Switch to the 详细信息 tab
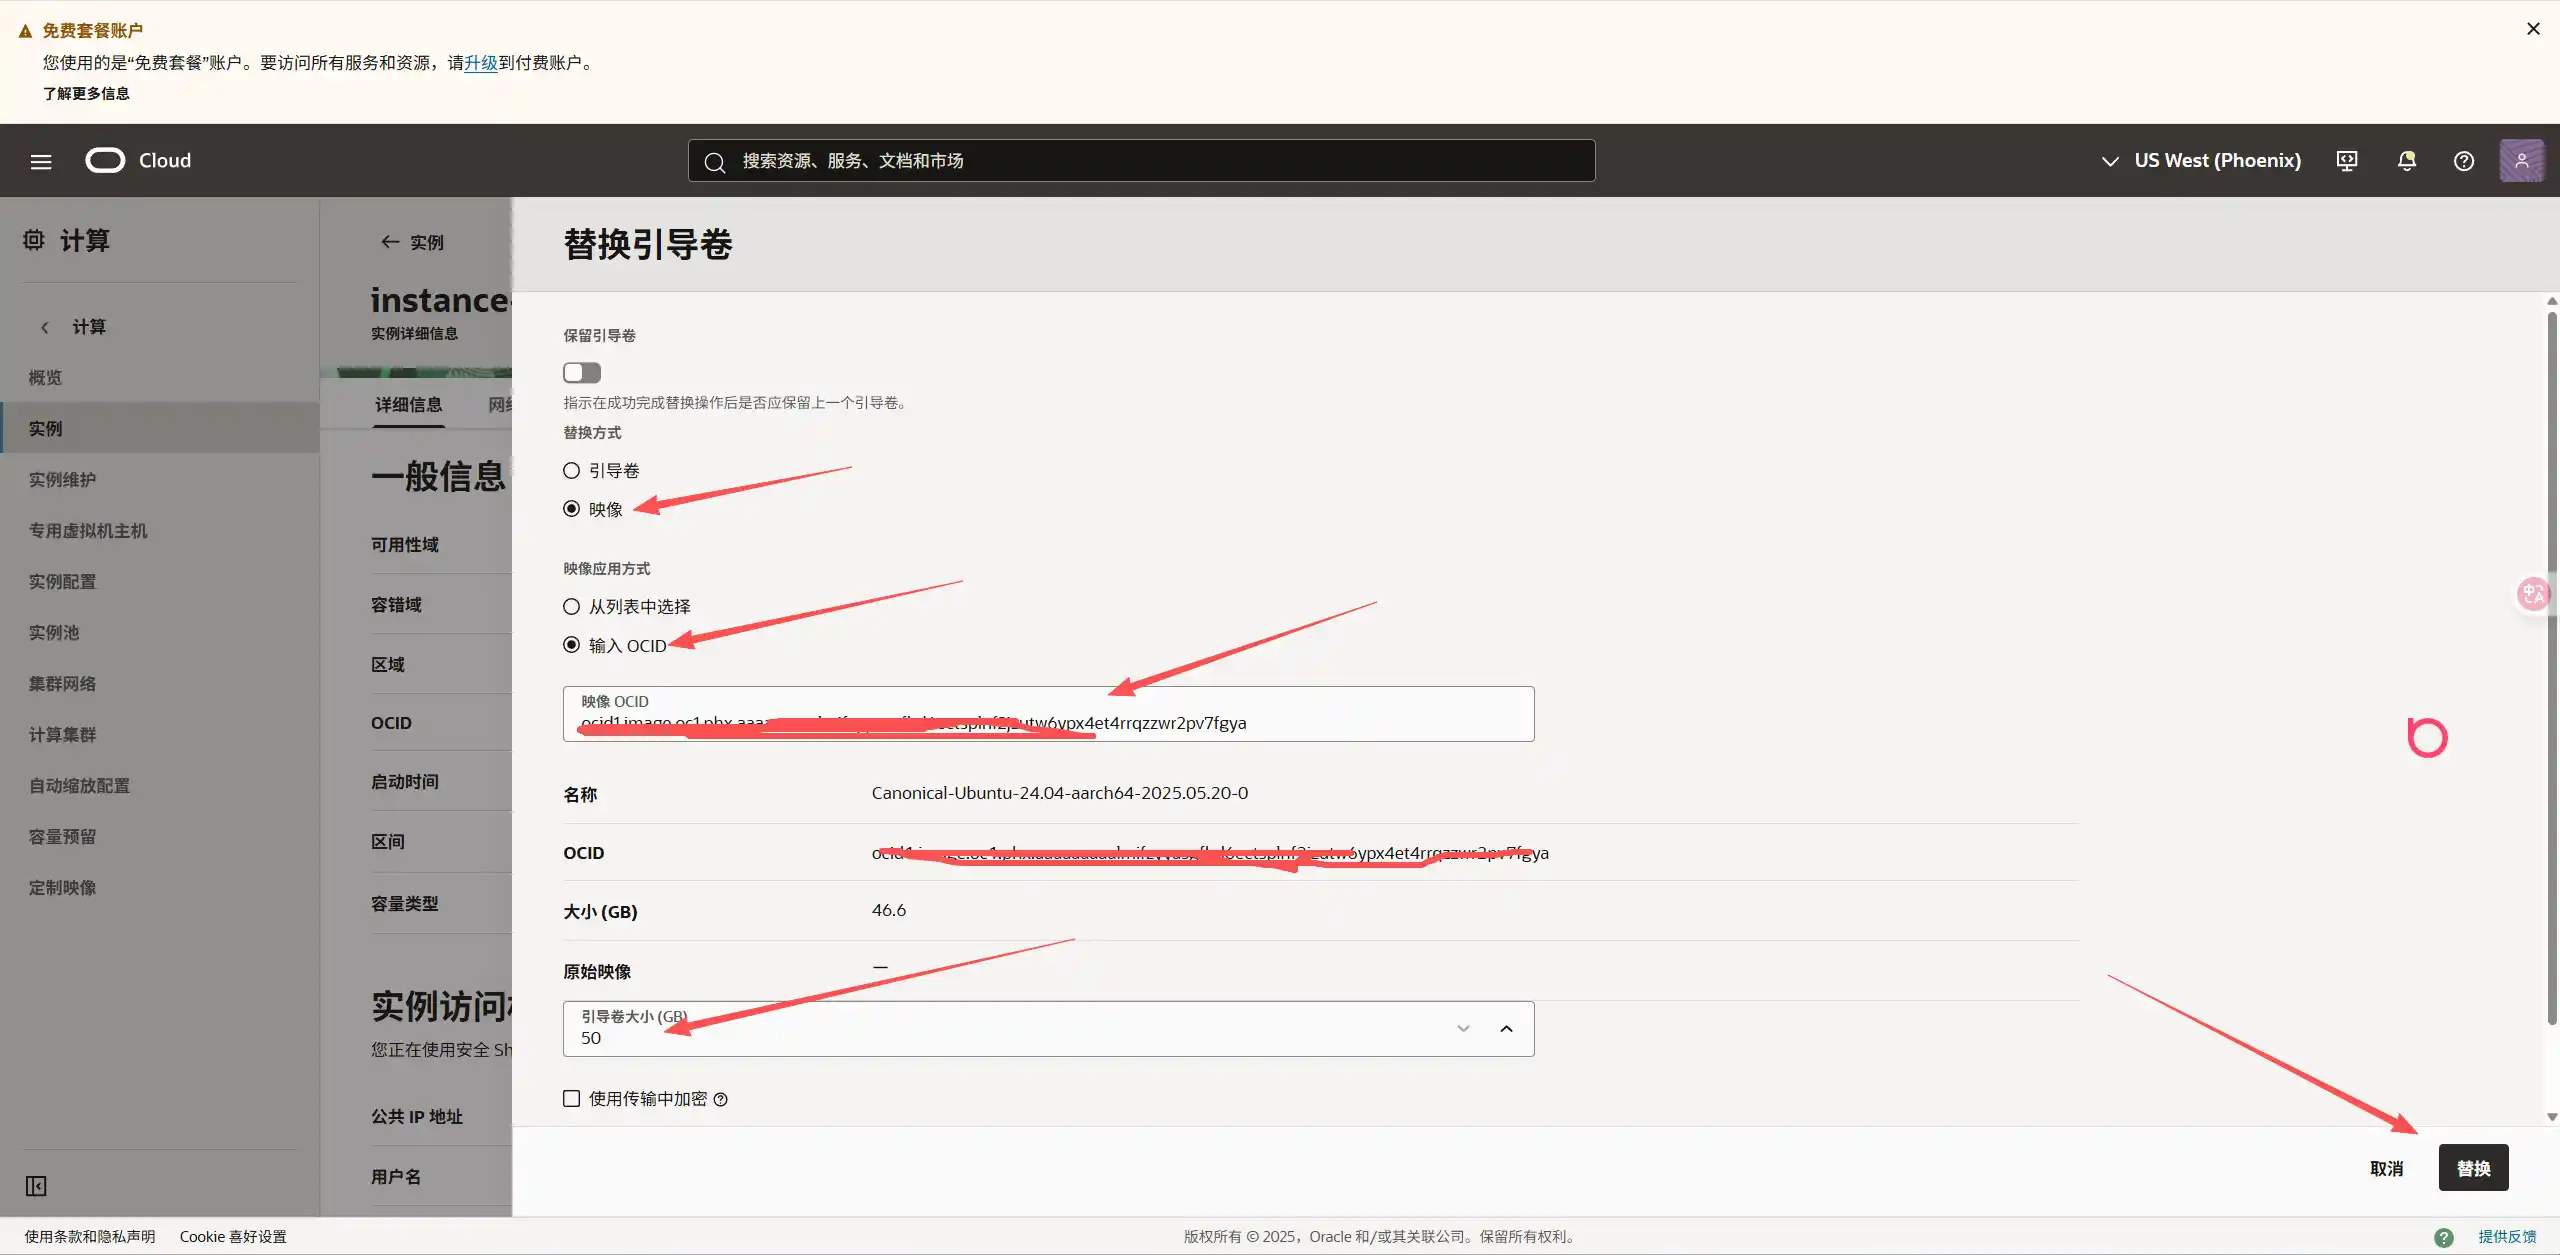 pyautogui.click(x=408, y=405)
